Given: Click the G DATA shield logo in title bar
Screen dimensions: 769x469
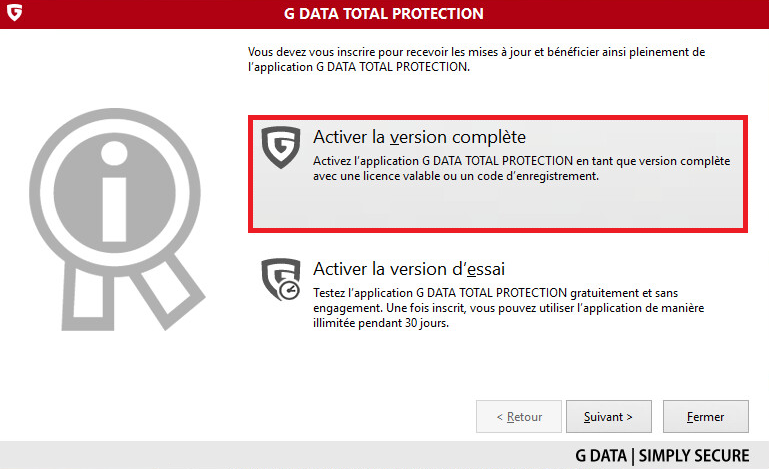Looking at the screenshot, I should [x=15, y=12].
